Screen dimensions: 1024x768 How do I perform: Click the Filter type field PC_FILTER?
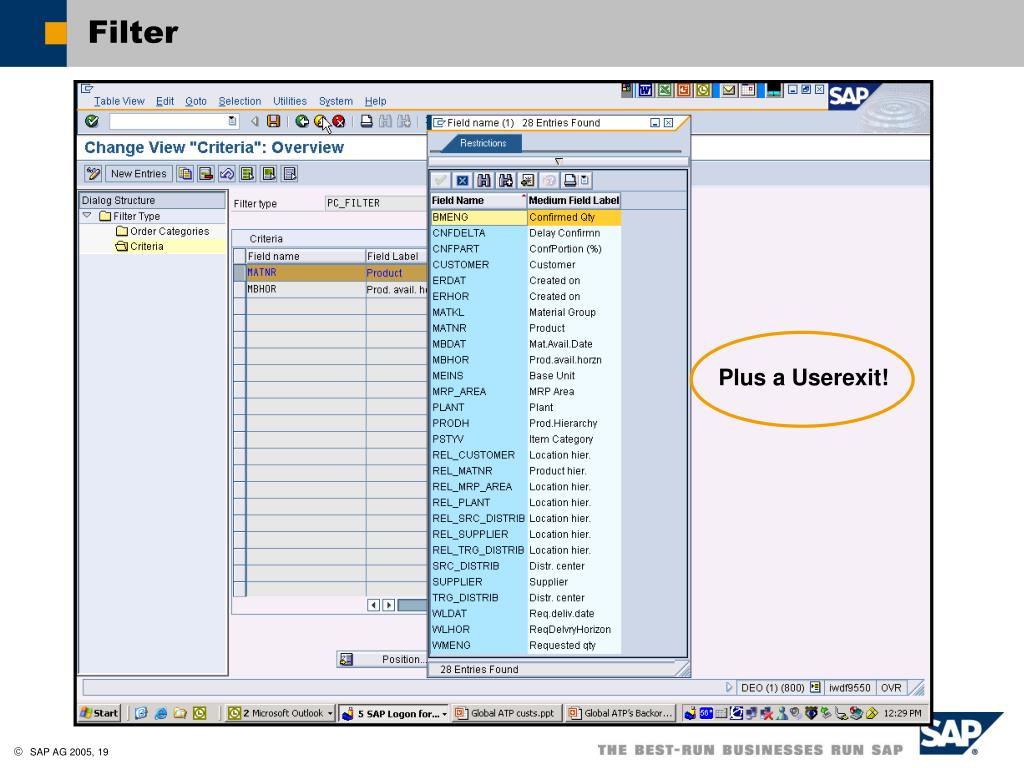[x=376, y=203]
